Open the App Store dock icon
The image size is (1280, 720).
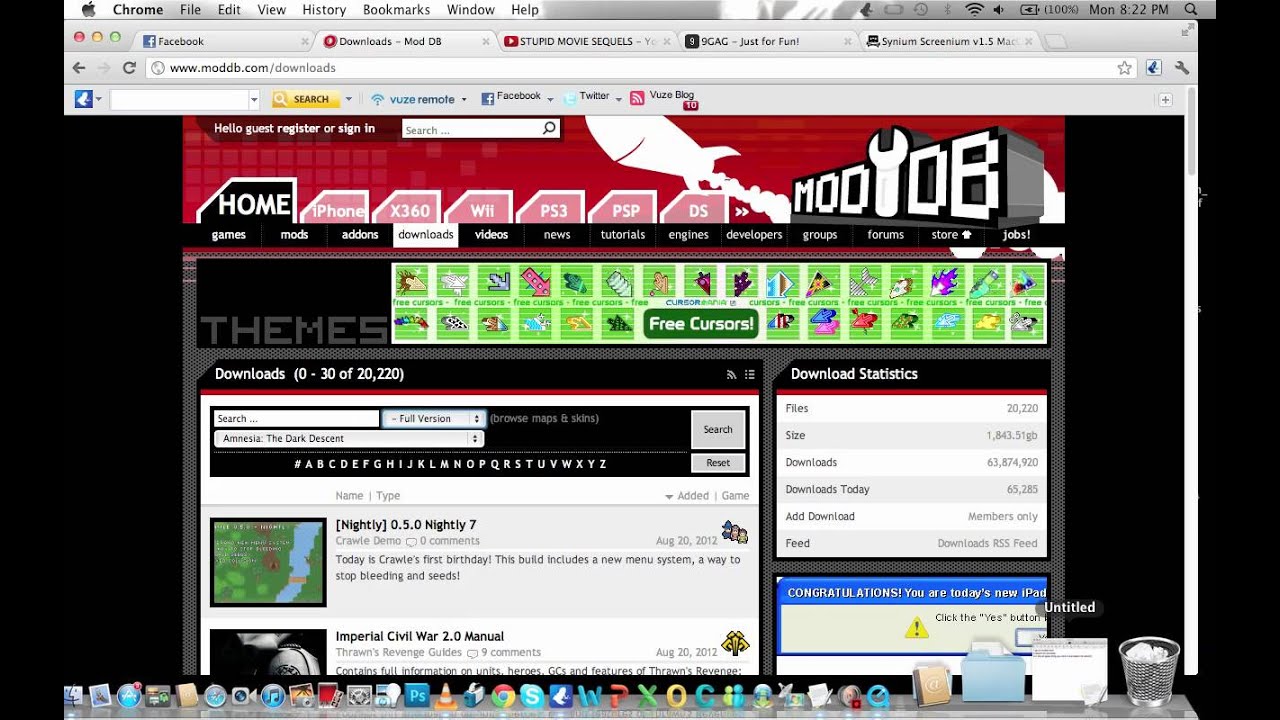[x=129, y=696]
